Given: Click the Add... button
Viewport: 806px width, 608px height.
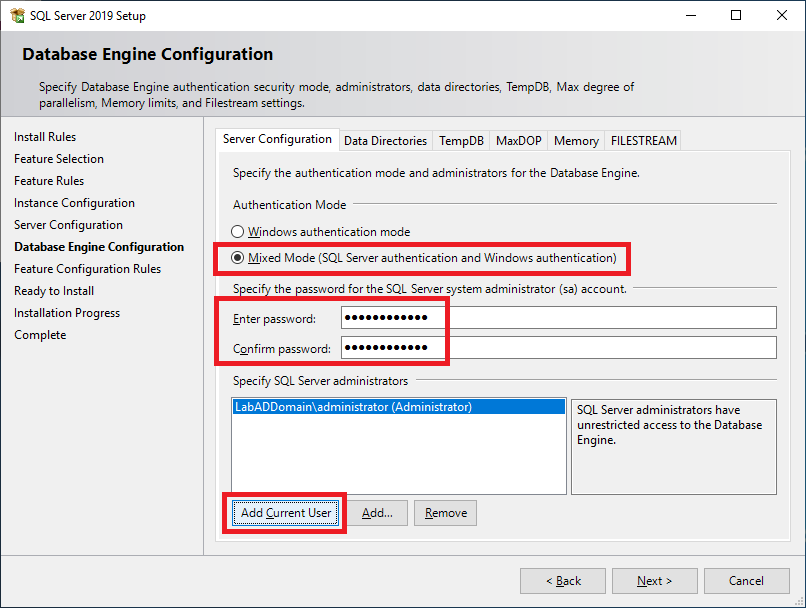Looking at the screenshot, I should tap(377, 513).
